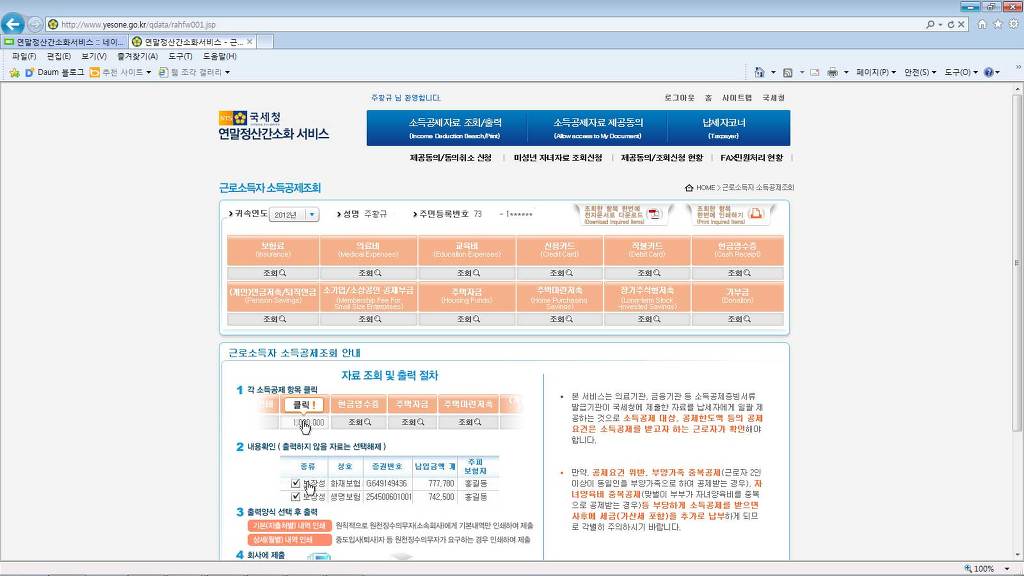Click the printer icon in command bar
Viewport: 1024px width, 576px height.
point(833,72)
